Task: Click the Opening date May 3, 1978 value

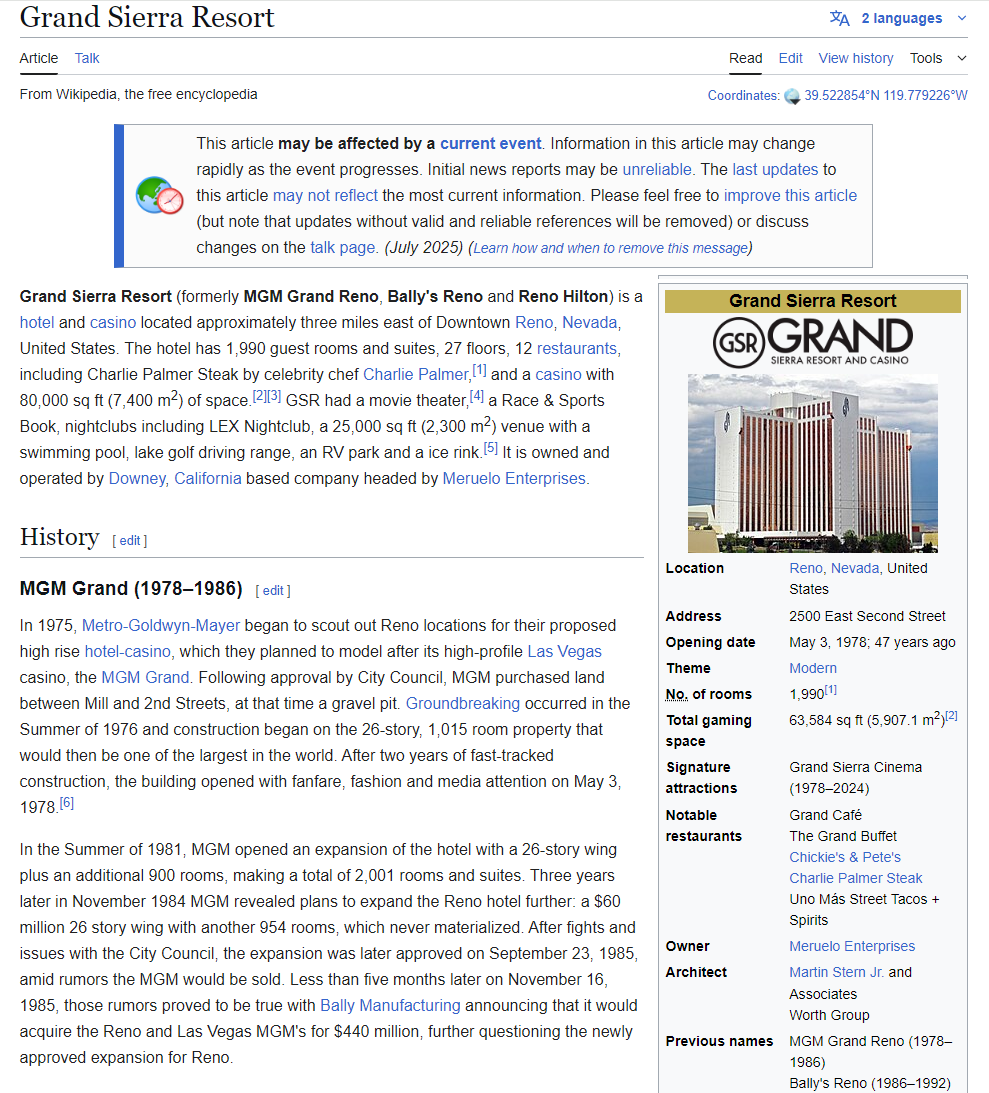Action: [872, 643]
